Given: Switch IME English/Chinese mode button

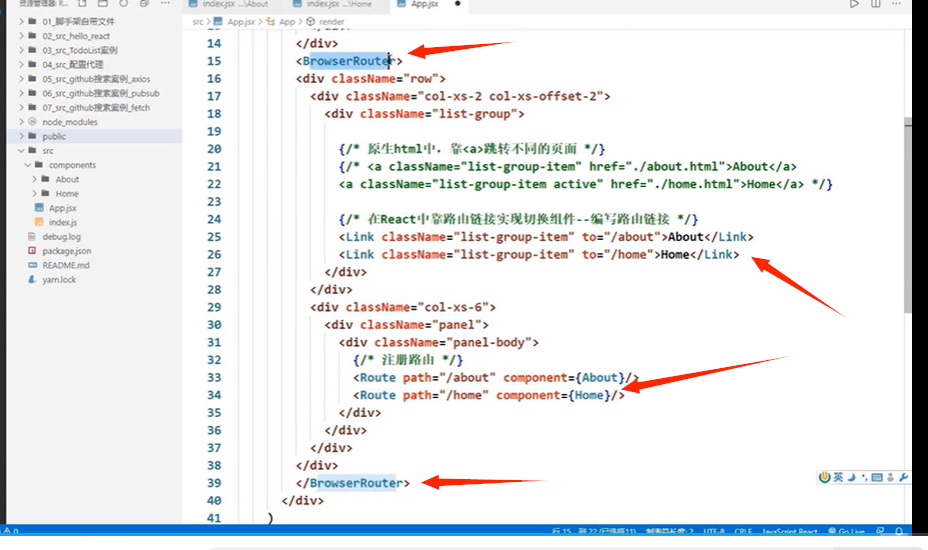Looking at the screenshot, I should point(838,477).
